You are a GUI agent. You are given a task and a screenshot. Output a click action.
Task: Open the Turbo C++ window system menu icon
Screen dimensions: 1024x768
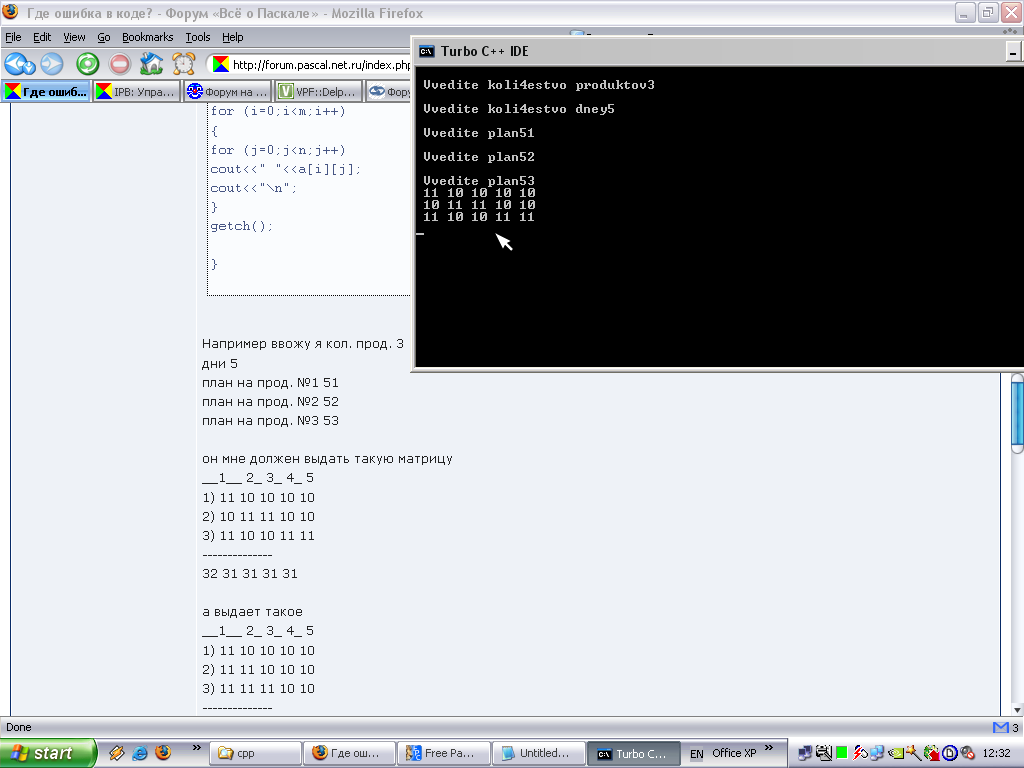pos(426,51)
